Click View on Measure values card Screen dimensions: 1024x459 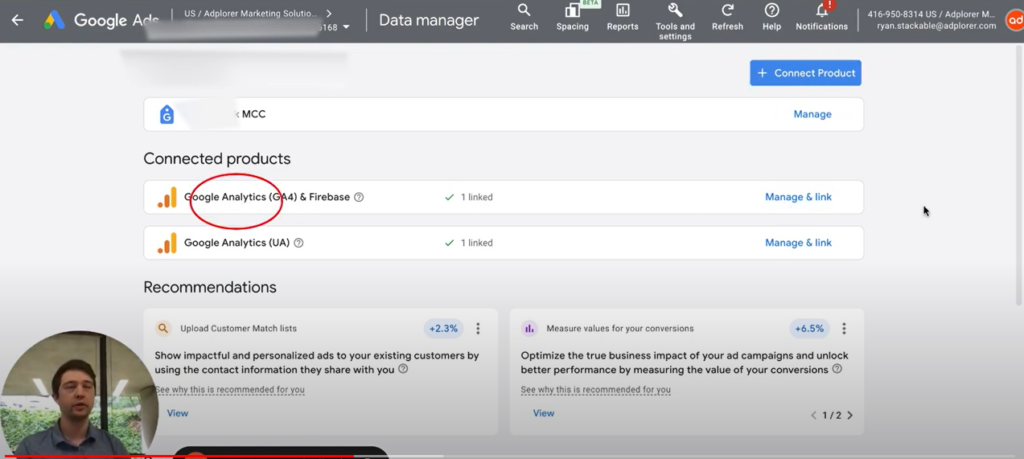[x=543, y=413]
